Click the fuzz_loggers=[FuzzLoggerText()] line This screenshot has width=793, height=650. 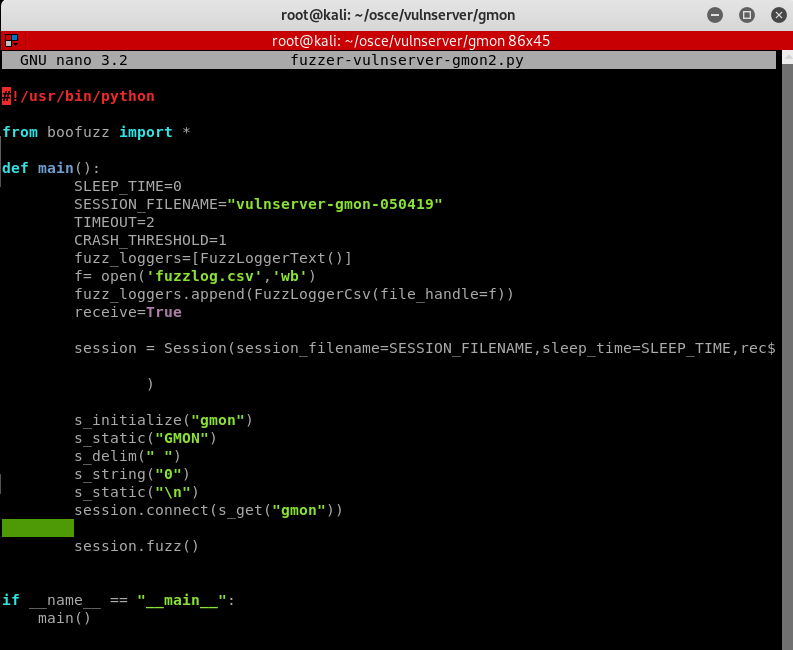point(213,258)
